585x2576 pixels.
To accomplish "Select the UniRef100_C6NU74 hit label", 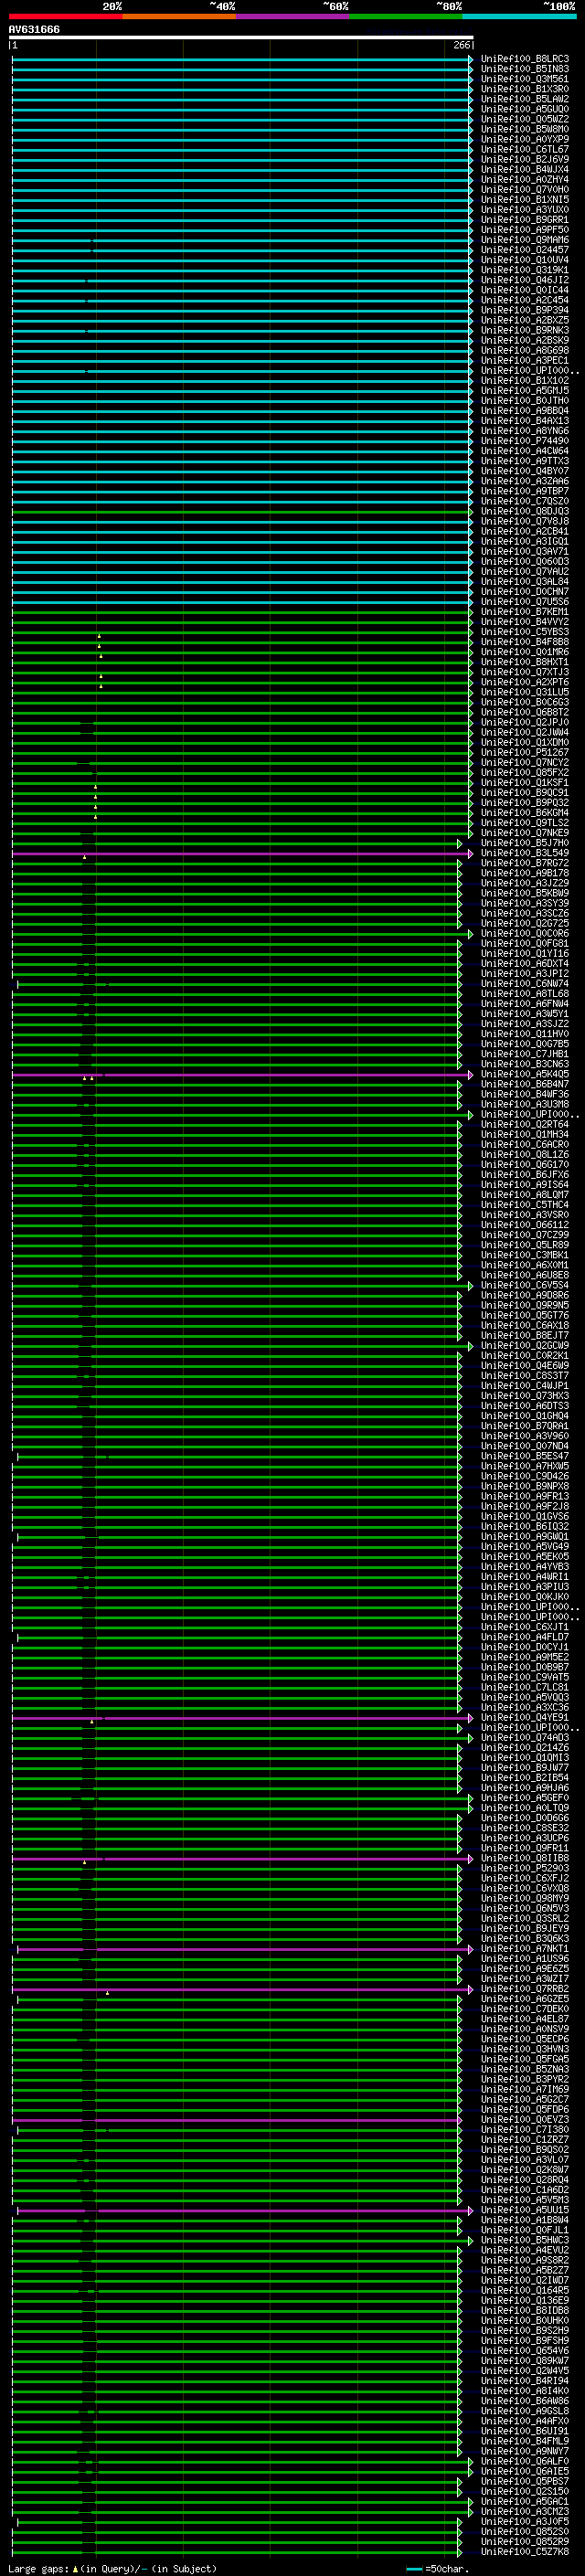I will point(525,983).
